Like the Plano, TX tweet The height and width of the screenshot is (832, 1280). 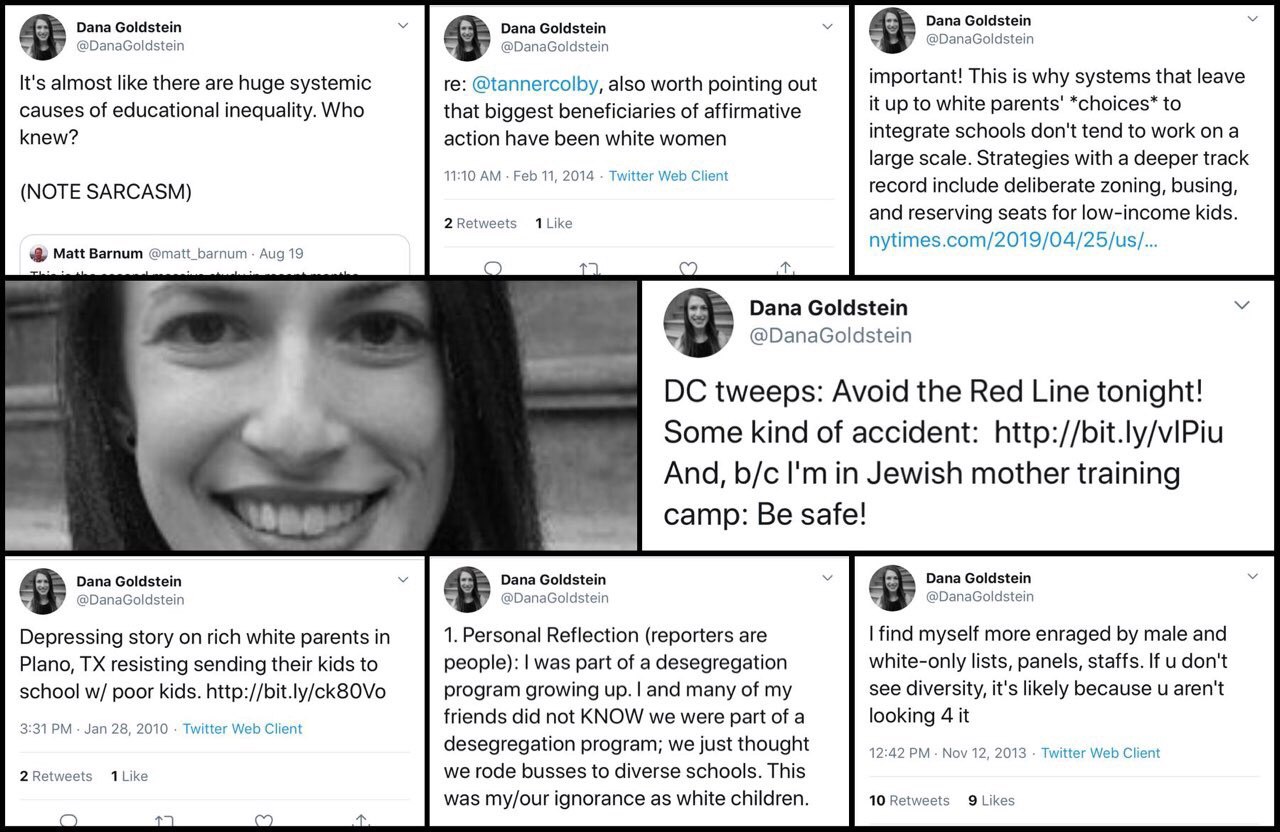[263, 821]
